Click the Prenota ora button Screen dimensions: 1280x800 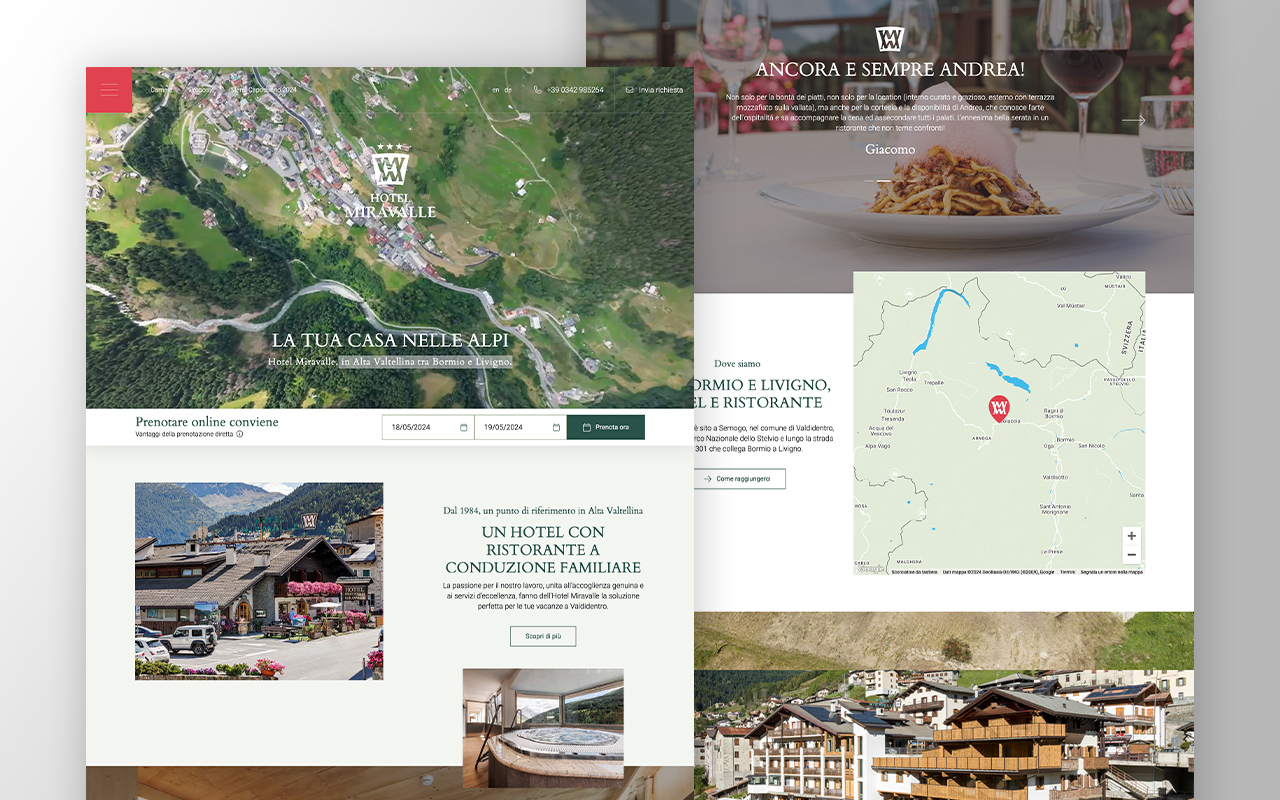(605, 427)
